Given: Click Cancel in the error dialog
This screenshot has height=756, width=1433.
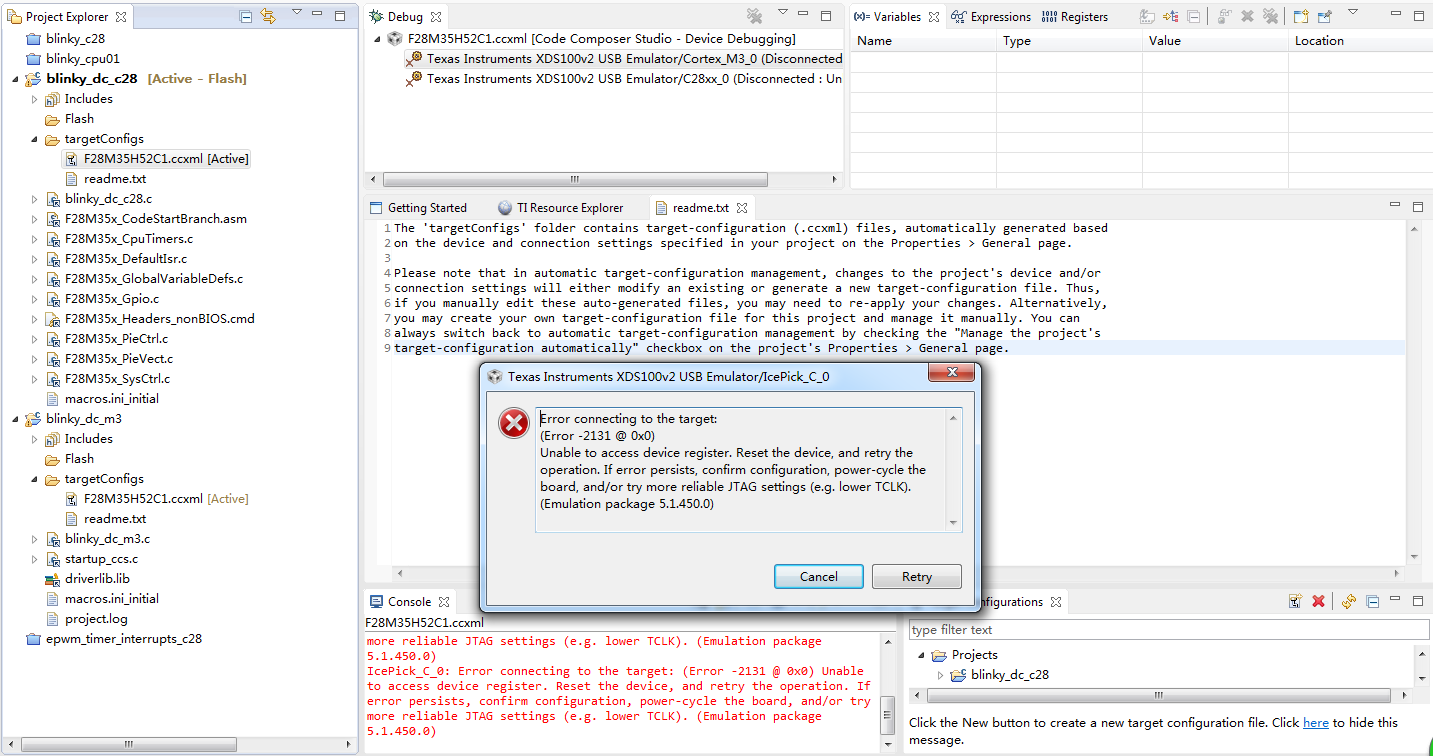Looking at the screenshot, I should [x=819, y=576].
